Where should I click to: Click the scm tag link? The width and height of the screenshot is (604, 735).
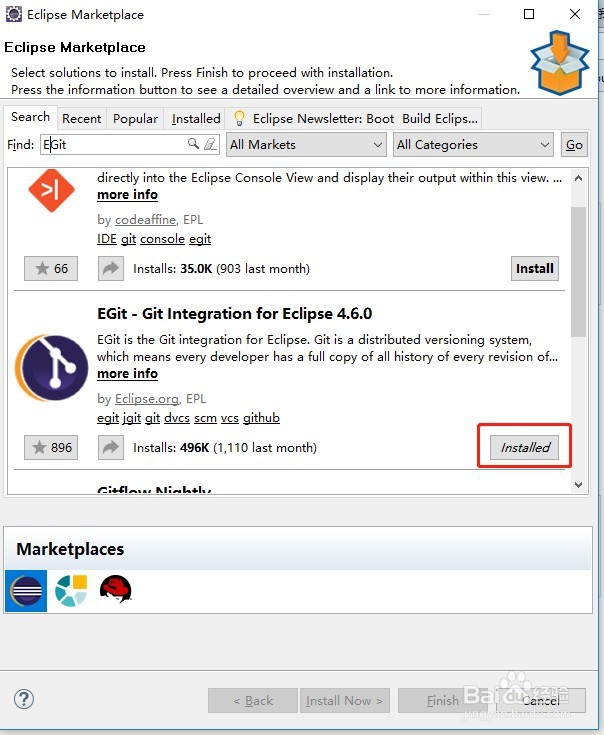[205, 418]
